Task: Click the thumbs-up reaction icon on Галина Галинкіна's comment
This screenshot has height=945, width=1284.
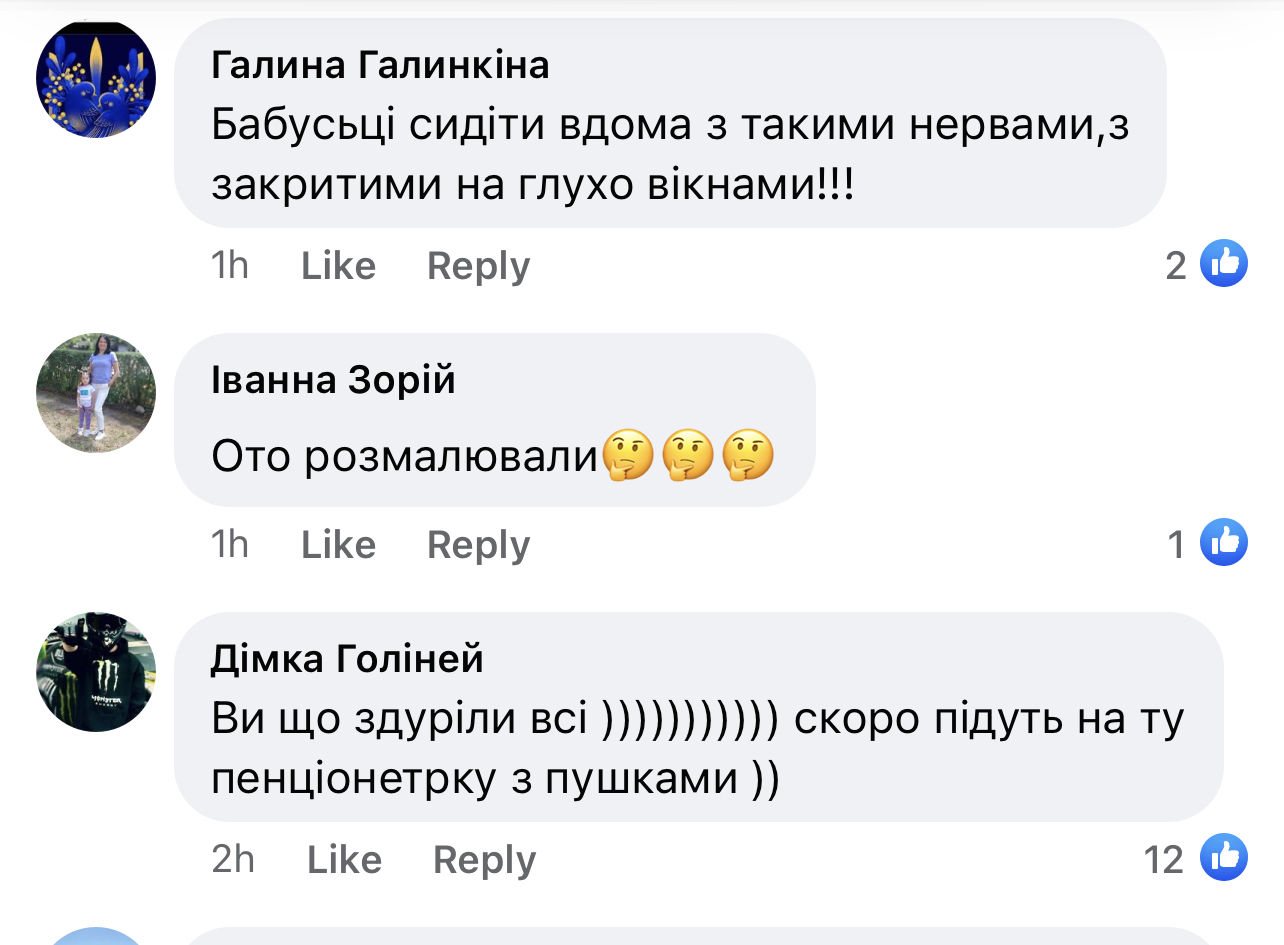Action: [1224, 264]
